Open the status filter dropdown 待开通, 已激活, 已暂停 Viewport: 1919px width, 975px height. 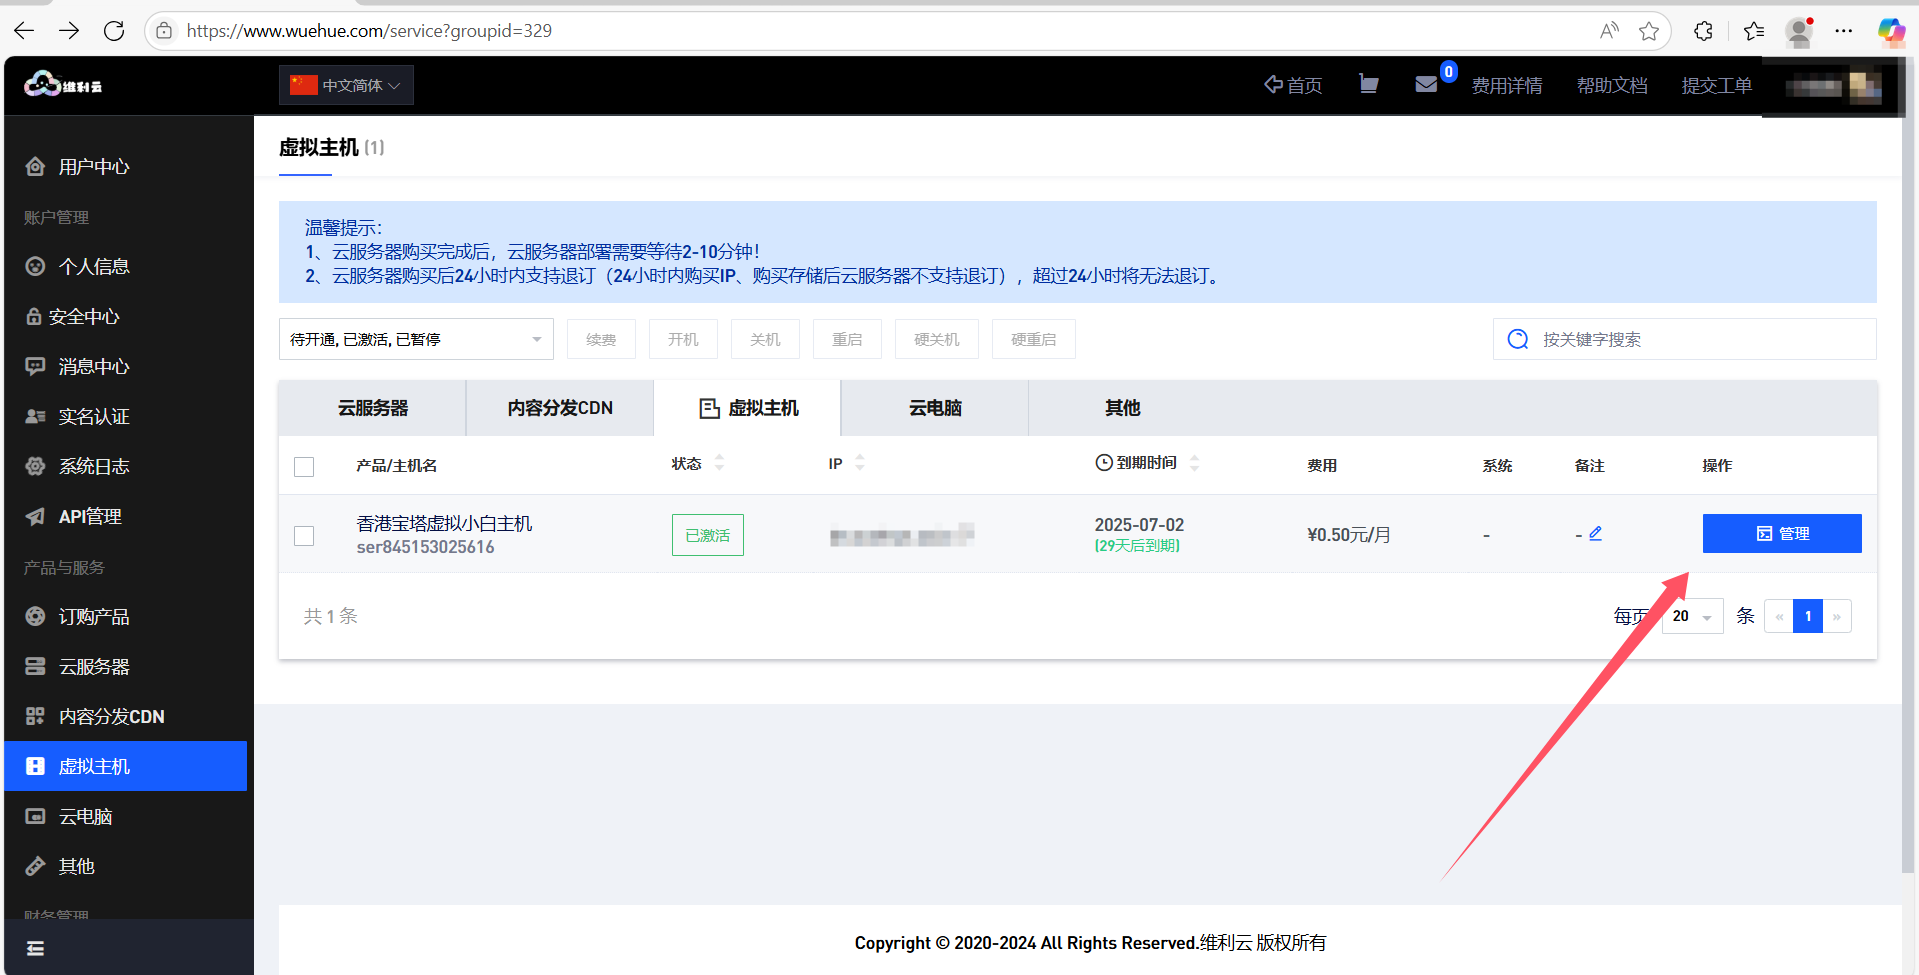click(416, 339)
